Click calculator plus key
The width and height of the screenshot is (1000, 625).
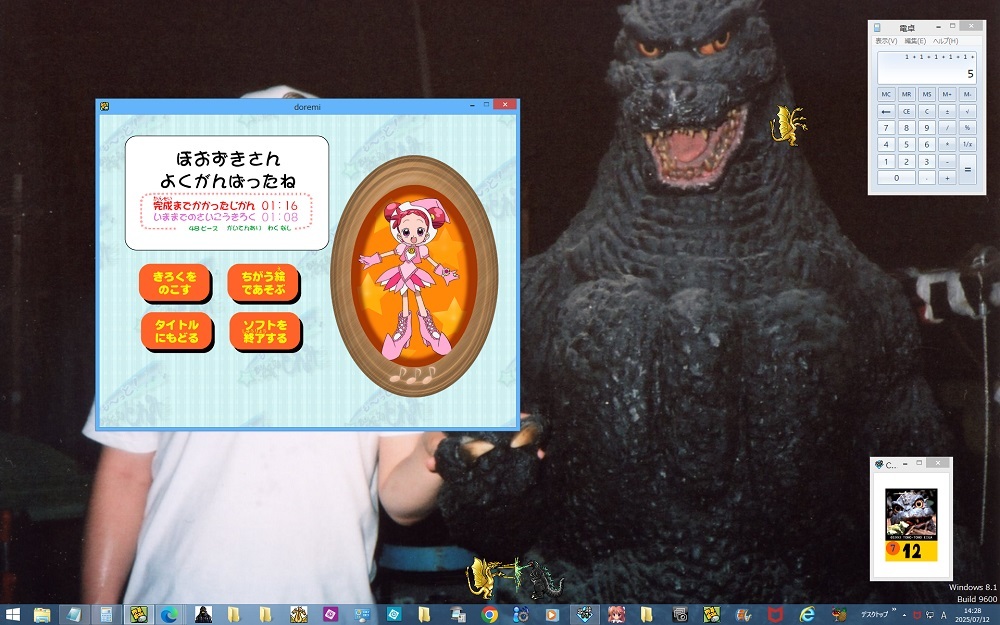[947, 178]
